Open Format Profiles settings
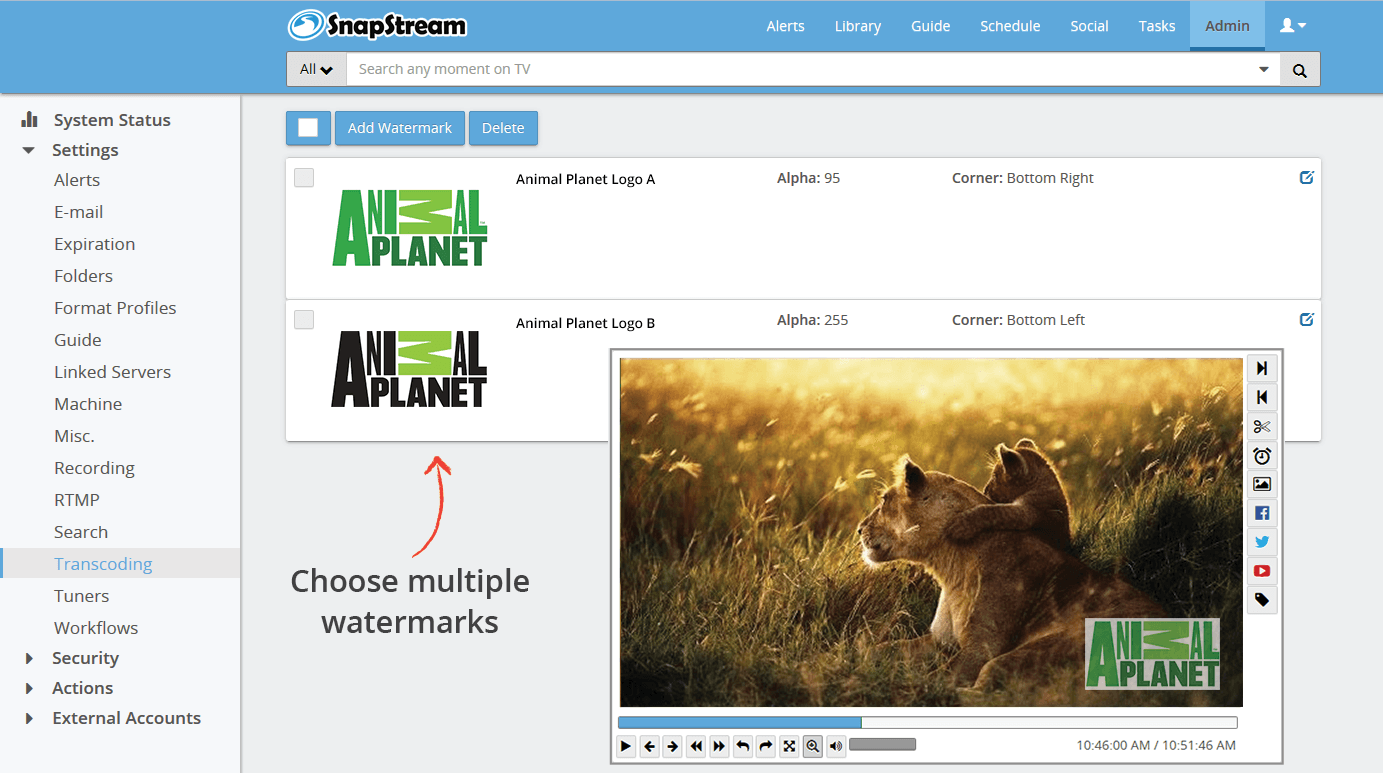 click(115, 308)
